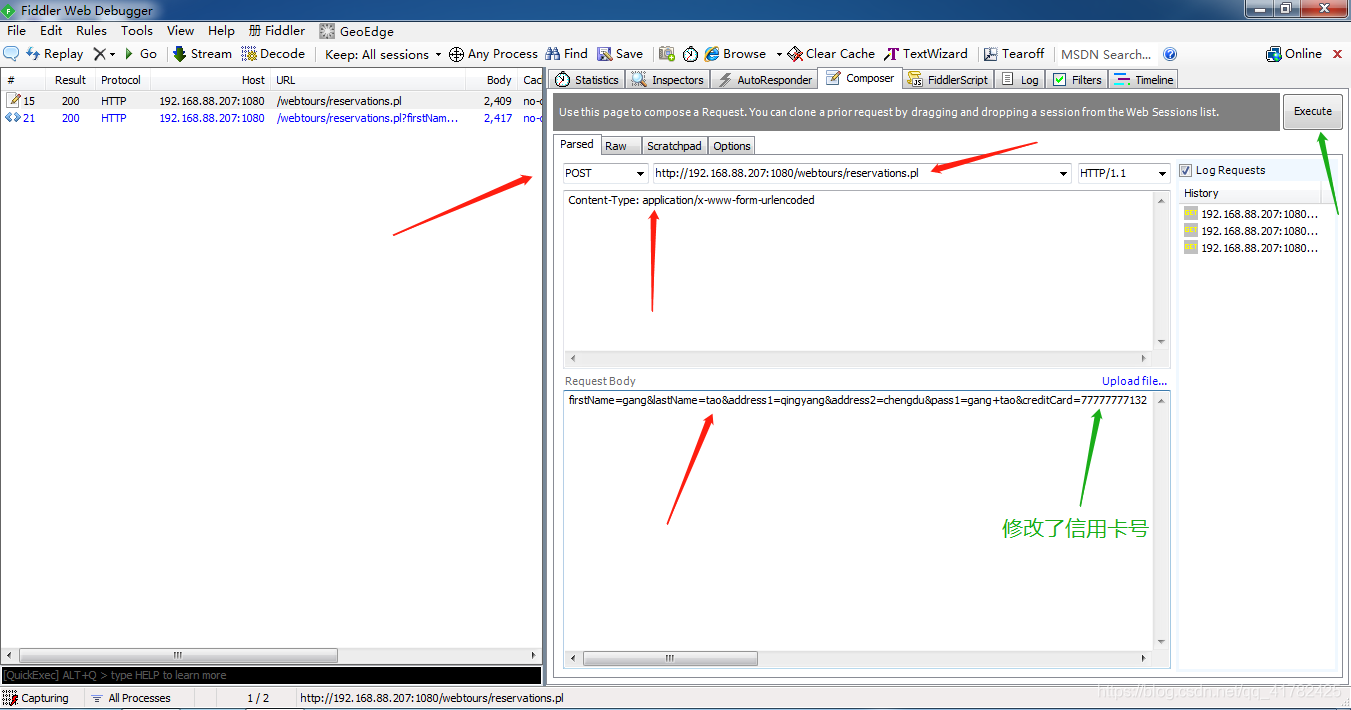Click the Online network status icon
This screenshot has height=710, width=1351.
(x=1274, y=54)
